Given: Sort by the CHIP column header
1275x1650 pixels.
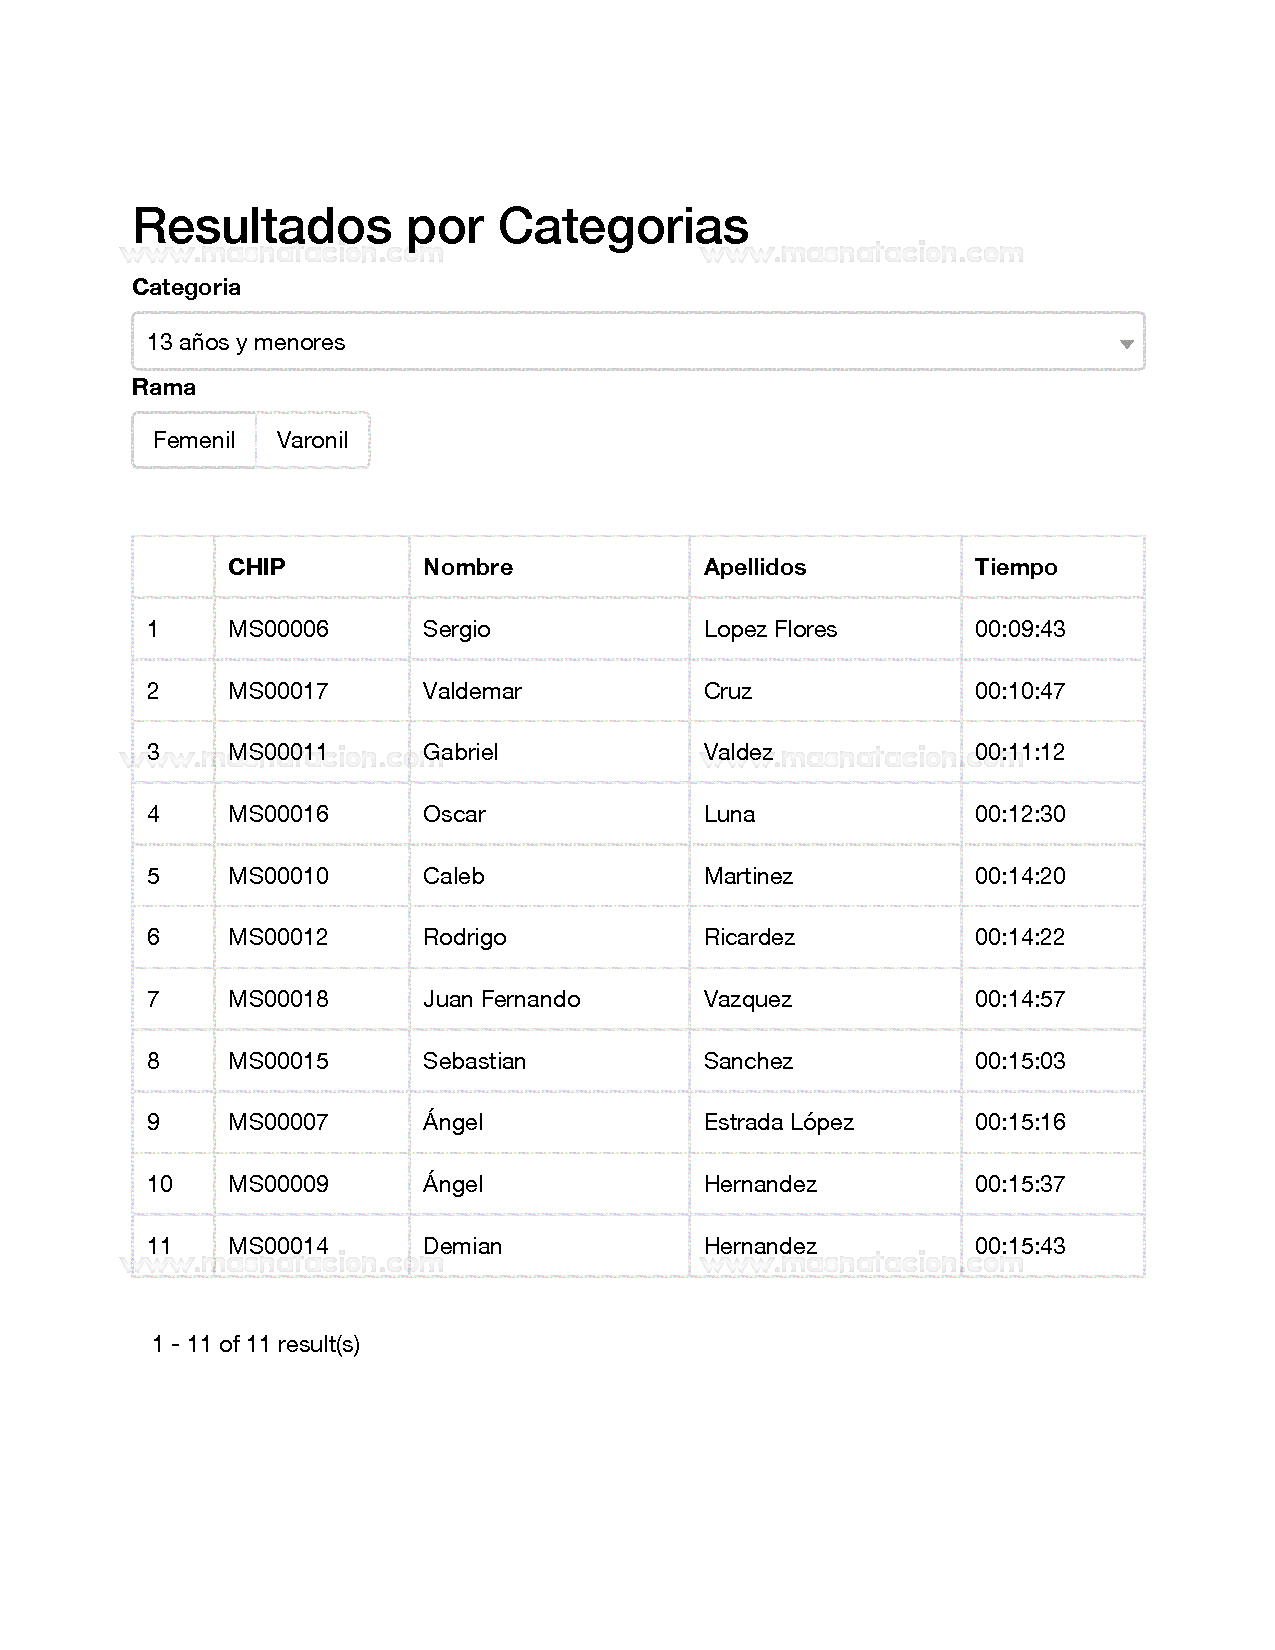Looking at the screenshot, I should 257,567.
